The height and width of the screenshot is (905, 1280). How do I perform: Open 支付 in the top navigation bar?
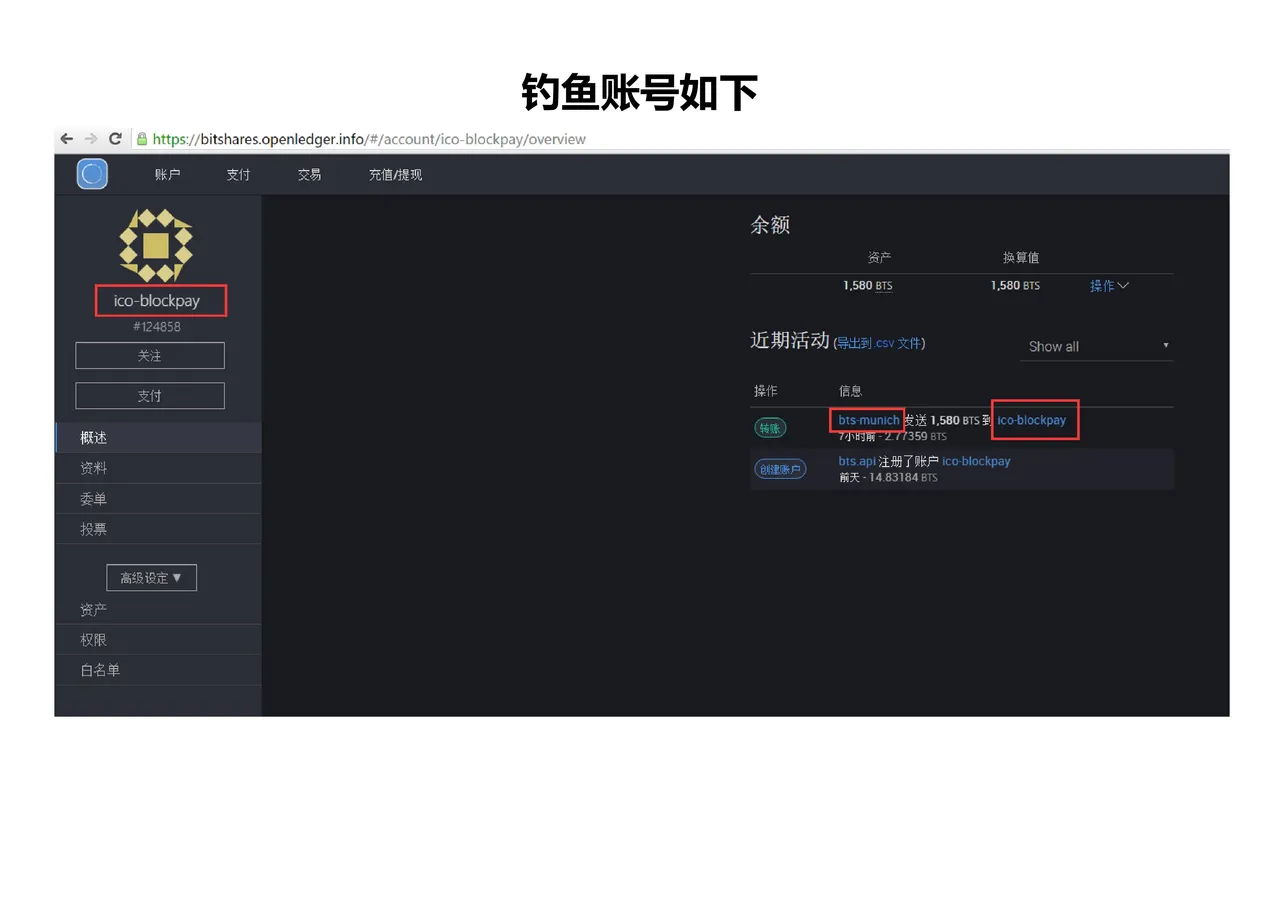[x=238, y=175]
